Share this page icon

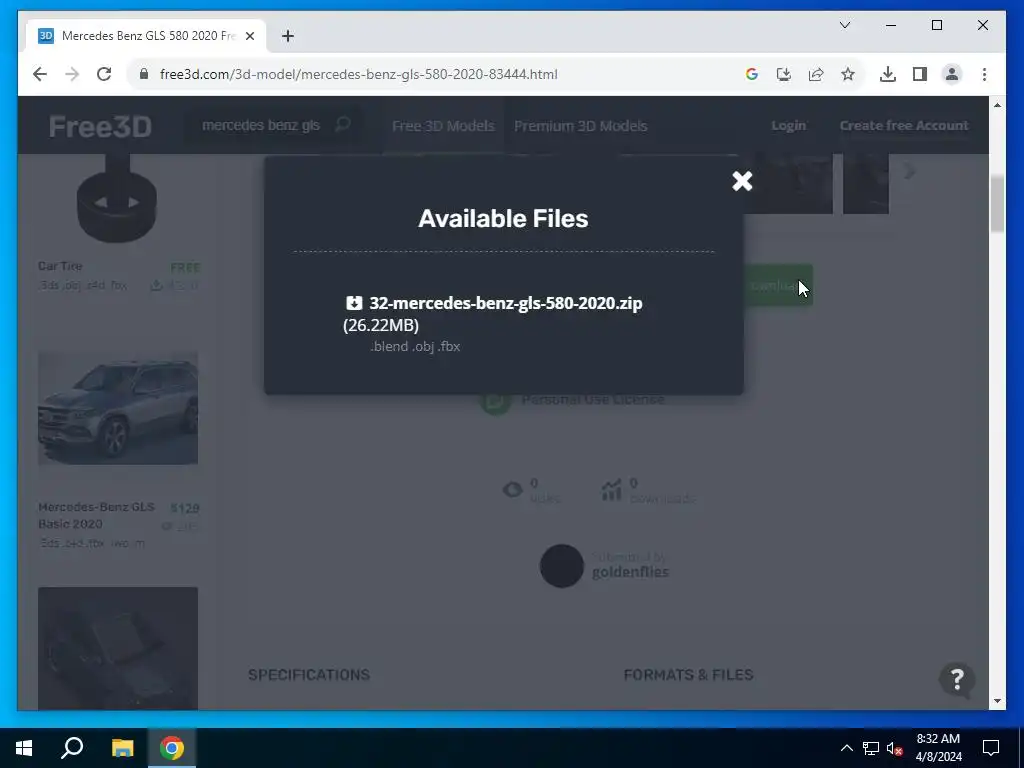816,74
